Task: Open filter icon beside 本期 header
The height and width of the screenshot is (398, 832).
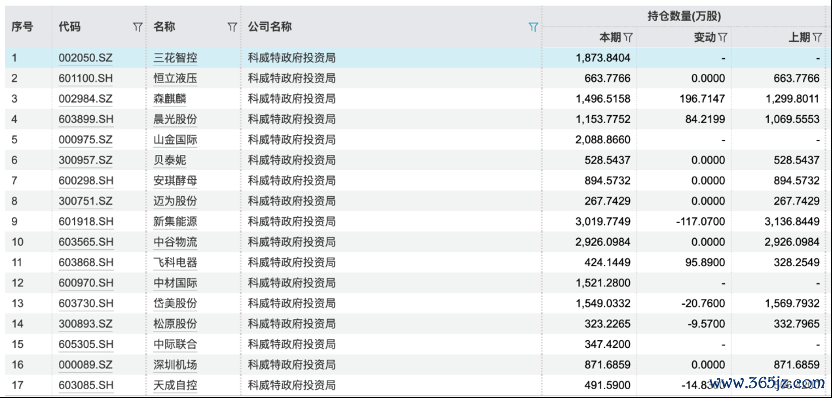Action: tap(628, 37)
